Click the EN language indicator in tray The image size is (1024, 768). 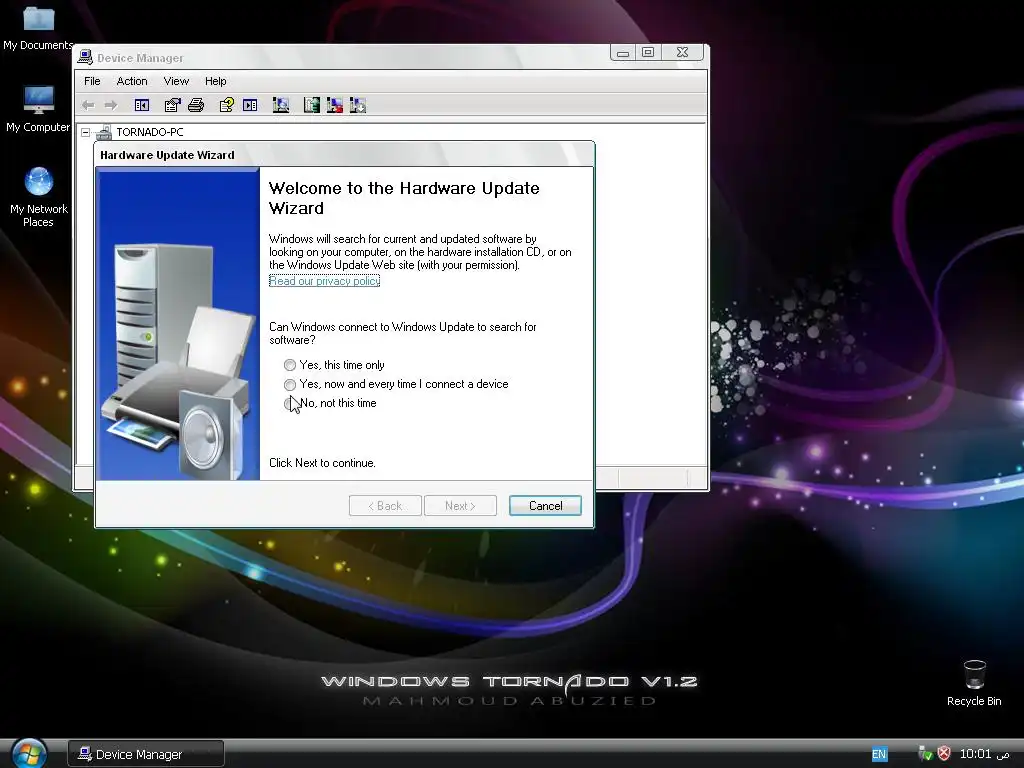[x=879, y=754]
